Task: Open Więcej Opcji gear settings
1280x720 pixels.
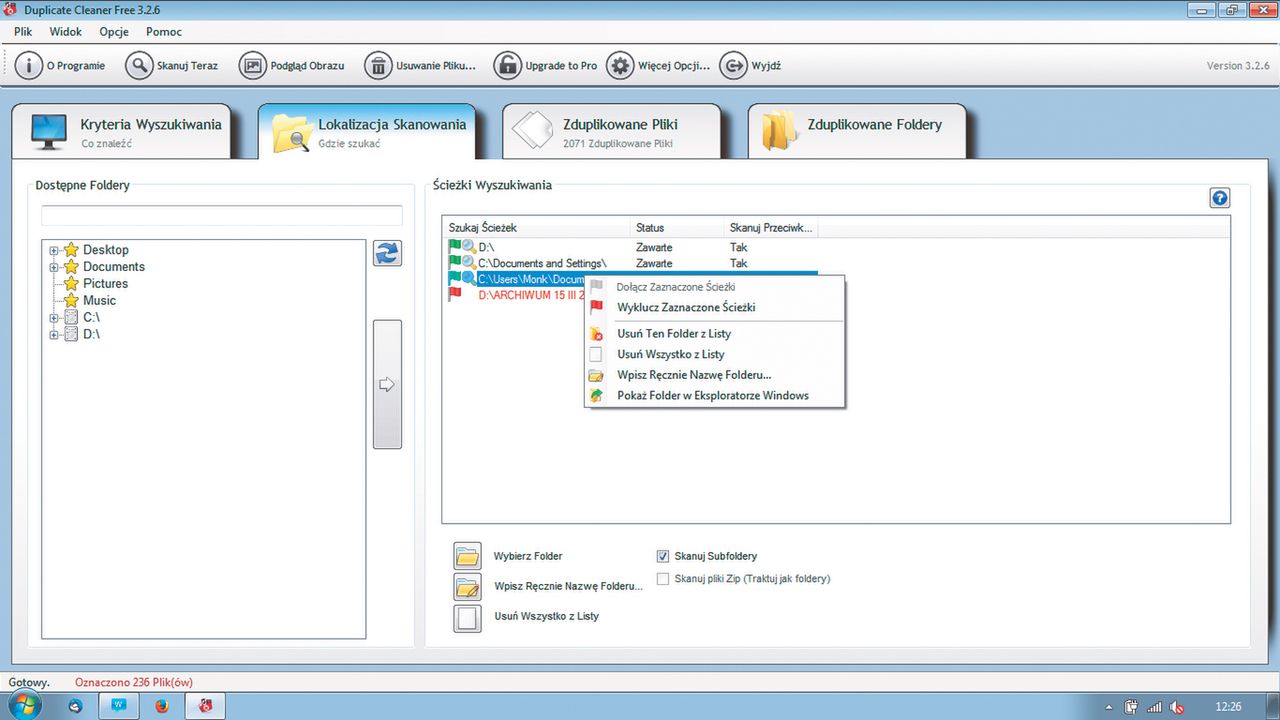Action: 659,66
